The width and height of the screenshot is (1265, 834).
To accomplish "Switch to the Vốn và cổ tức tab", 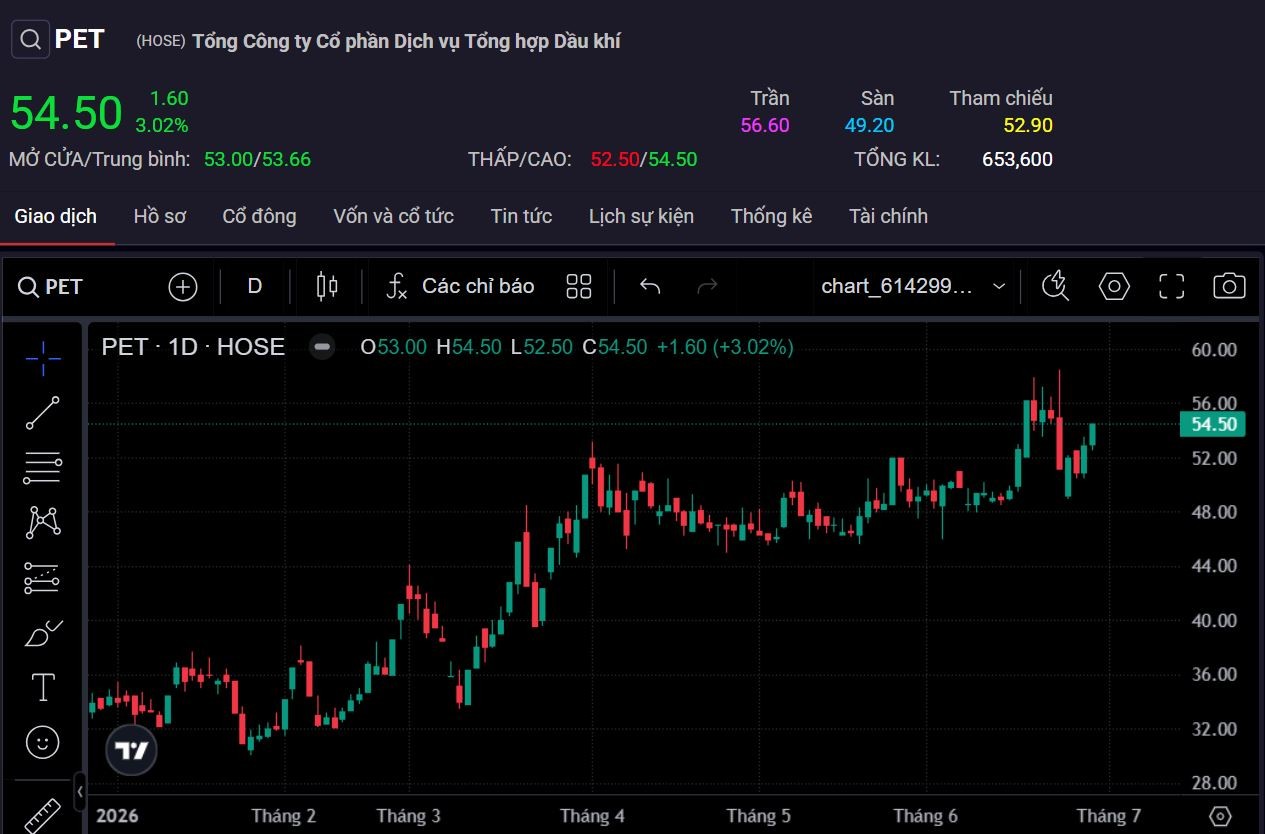I will 393,216.
